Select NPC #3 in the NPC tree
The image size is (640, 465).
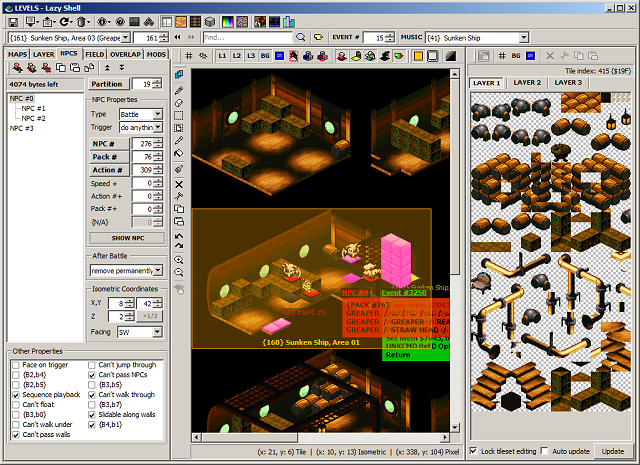pyautogui.click(x=22, y=129)
